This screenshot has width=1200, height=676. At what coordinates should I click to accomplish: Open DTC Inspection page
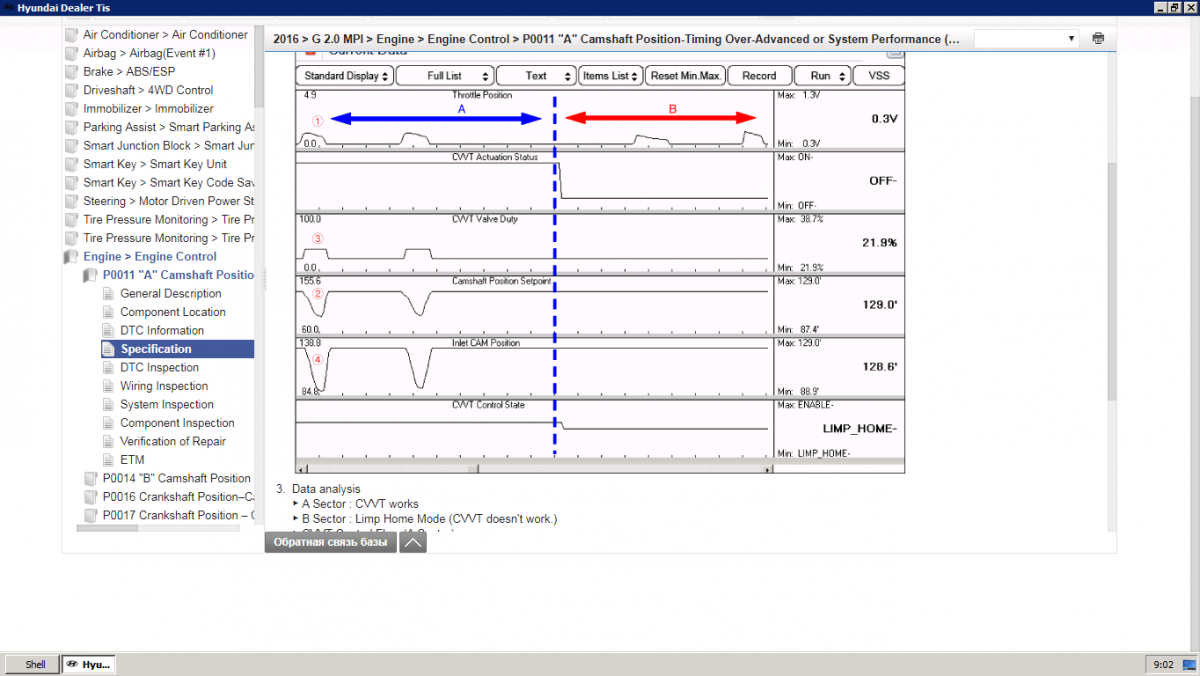(x=160, y=368)
